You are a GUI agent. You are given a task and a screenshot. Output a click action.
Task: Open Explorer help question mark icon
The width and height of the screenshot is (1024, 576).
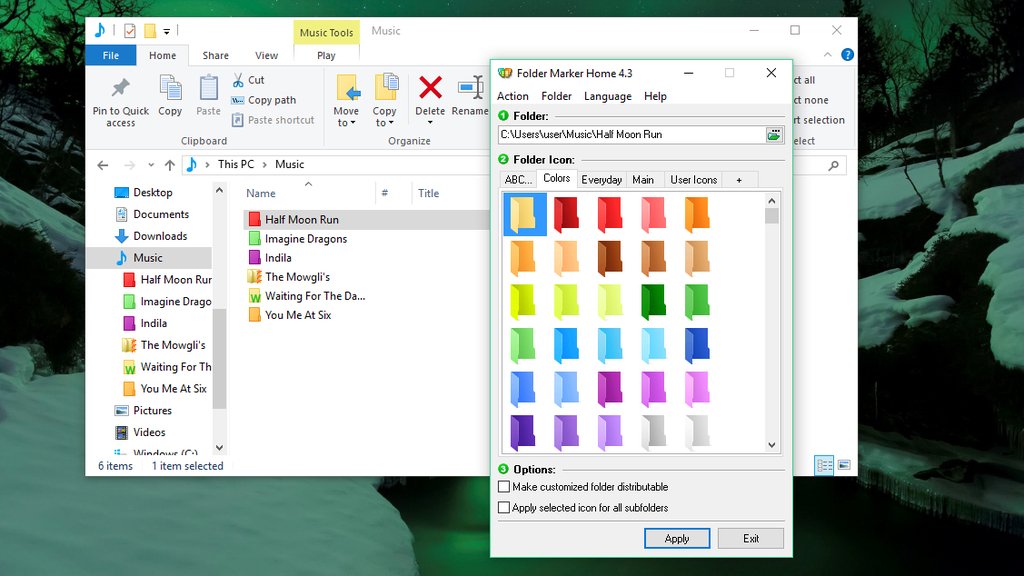[847, 55]
